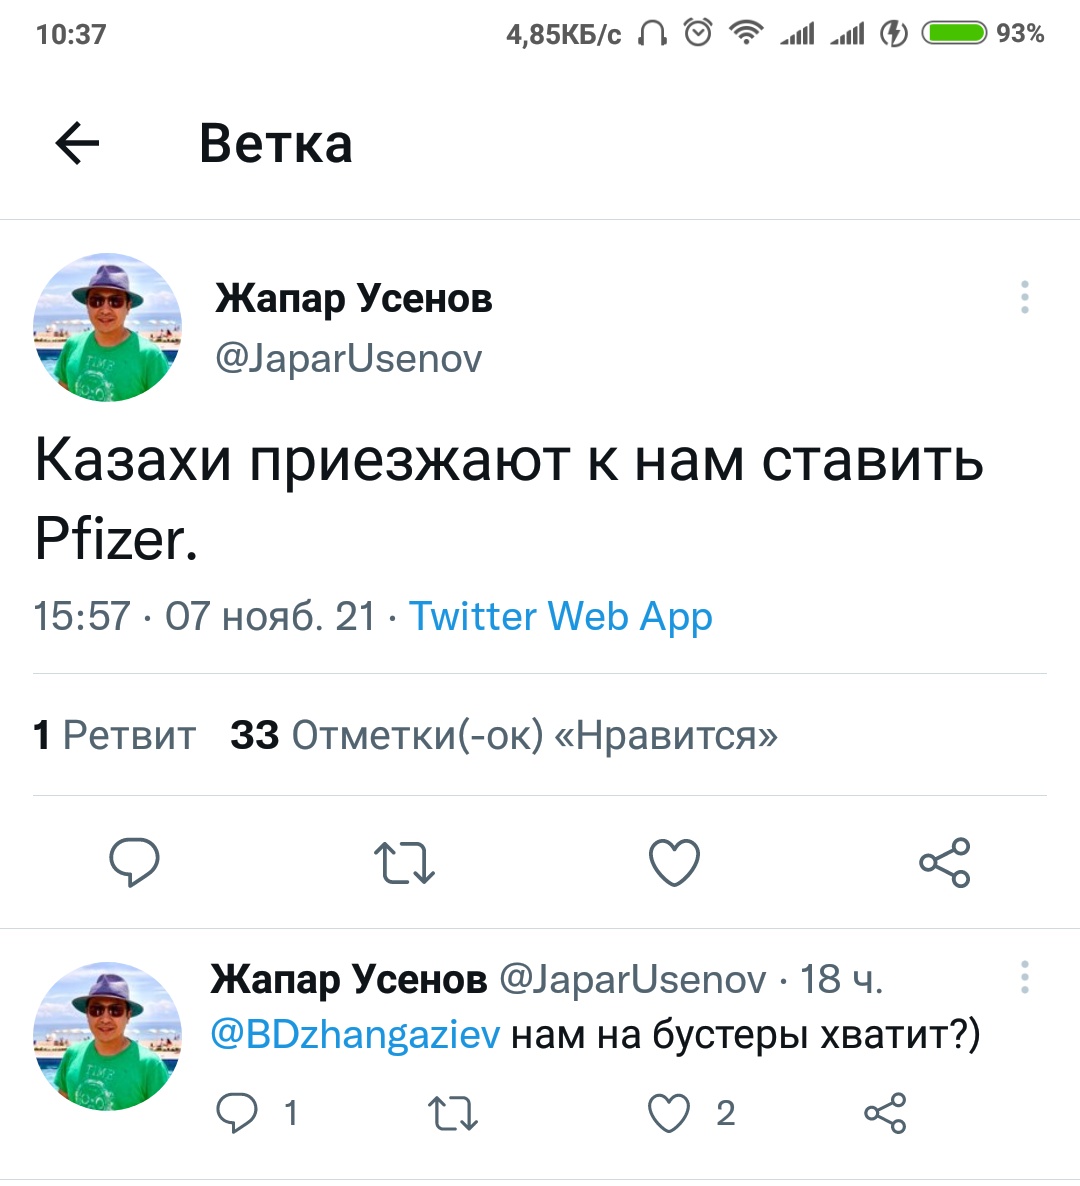Reply to the main Pfizer tweet
1080x1186 pixels.
[x=135, y=863]
